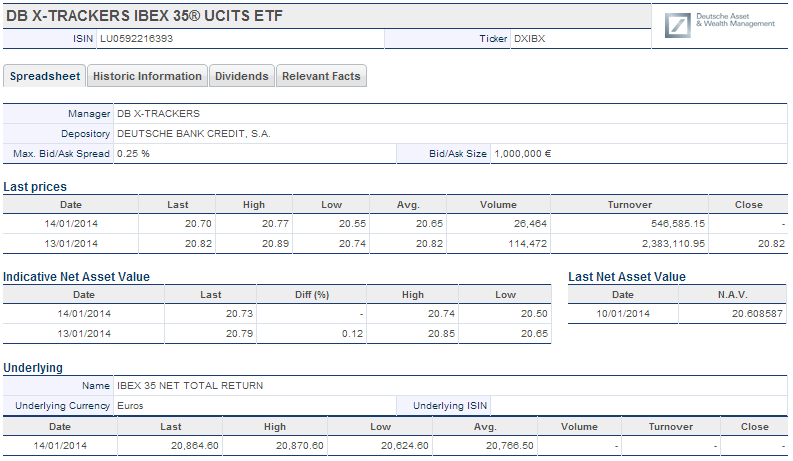Select 13/01/2014 date in Last prices table
The width and height of the screenshot is (793, 461).
pos(71,244)
